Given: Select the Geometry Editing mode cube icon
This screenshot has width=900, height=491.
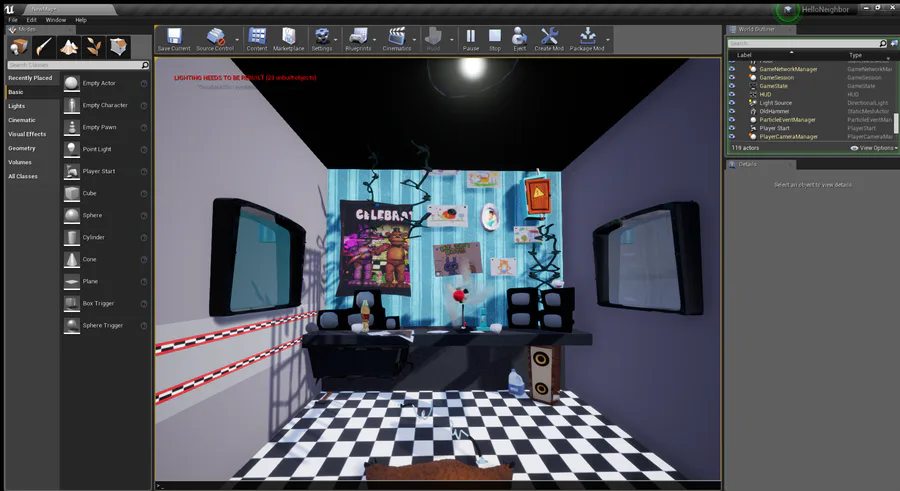Looking at the screenshot, I should pos(118,47).
